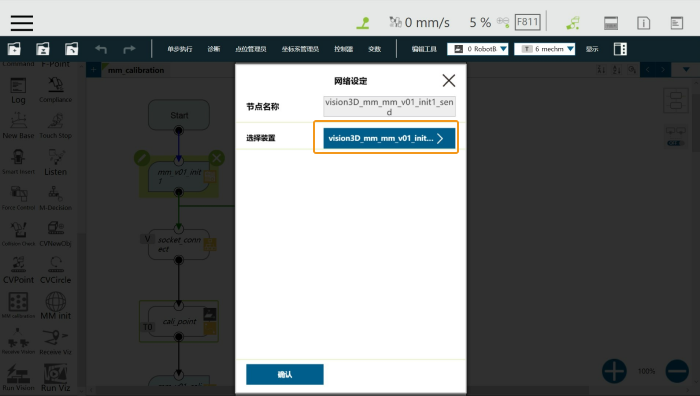Click the node name field in the dialog

click(x=389, y=107)
